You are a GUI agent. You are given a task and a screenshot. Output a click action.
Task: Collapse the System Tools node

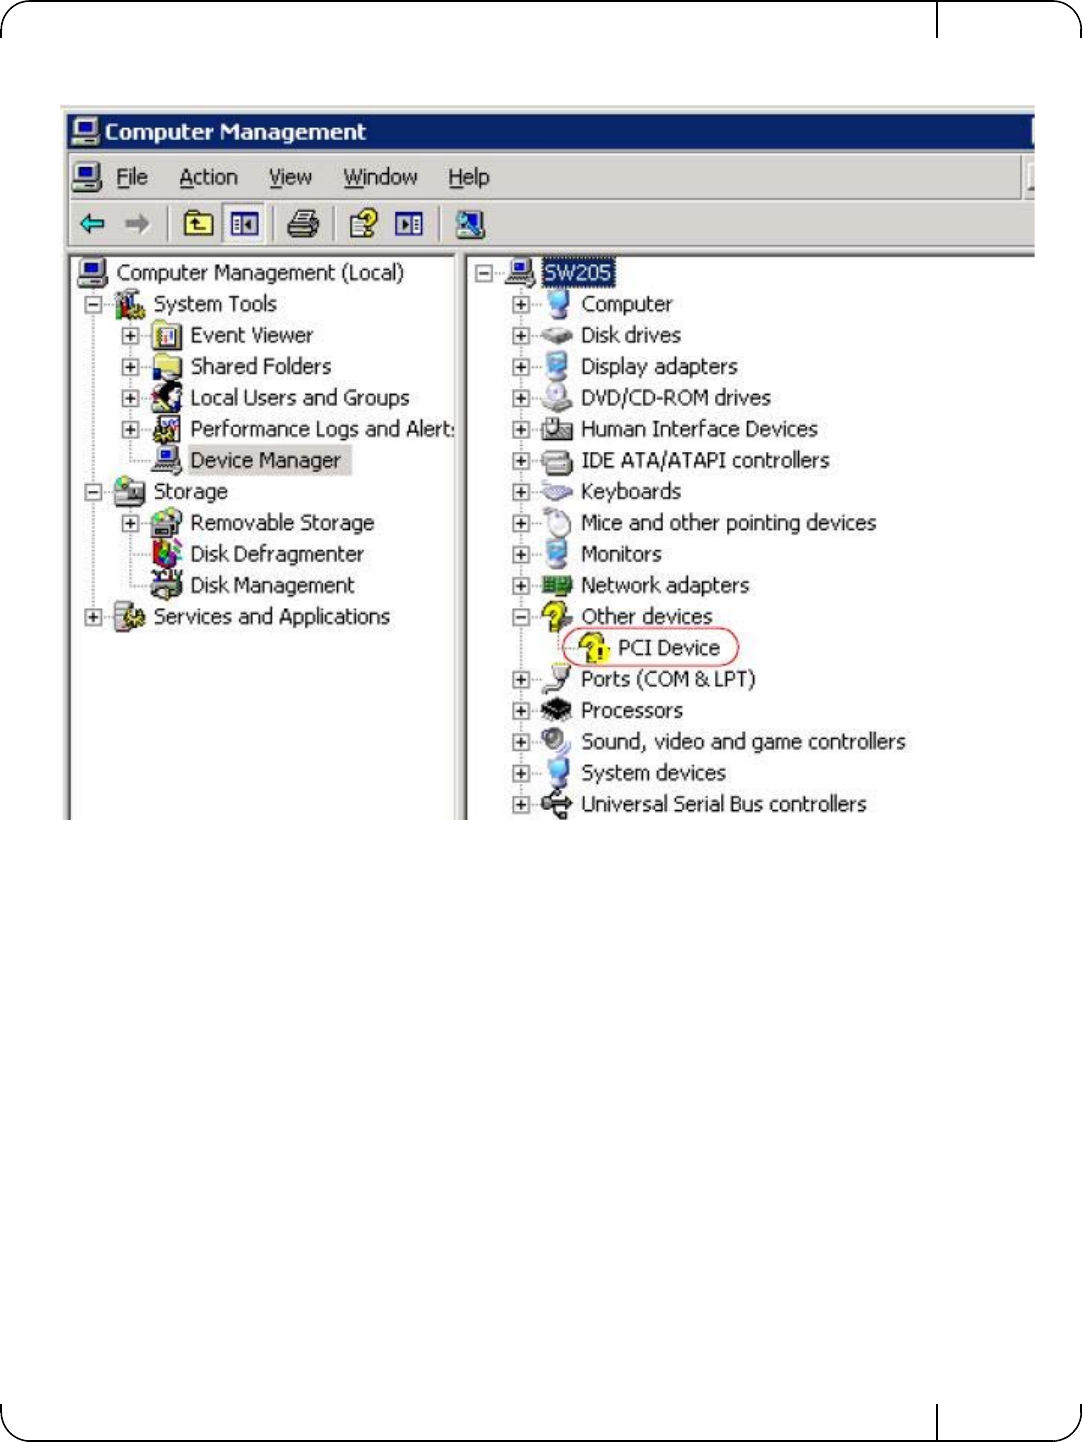click(x=93, y=305)
